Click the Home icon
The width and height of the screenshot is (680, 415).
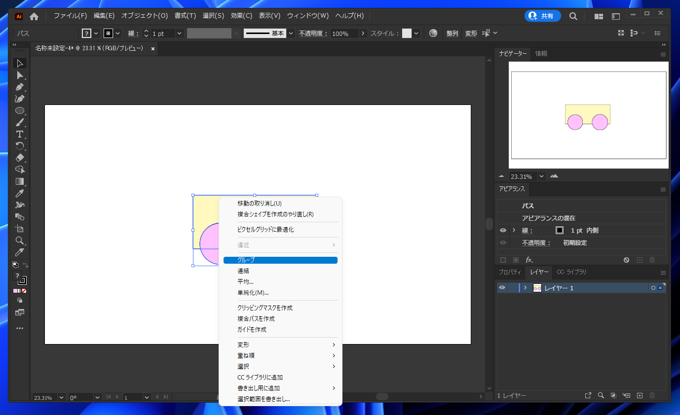[34, 16]
